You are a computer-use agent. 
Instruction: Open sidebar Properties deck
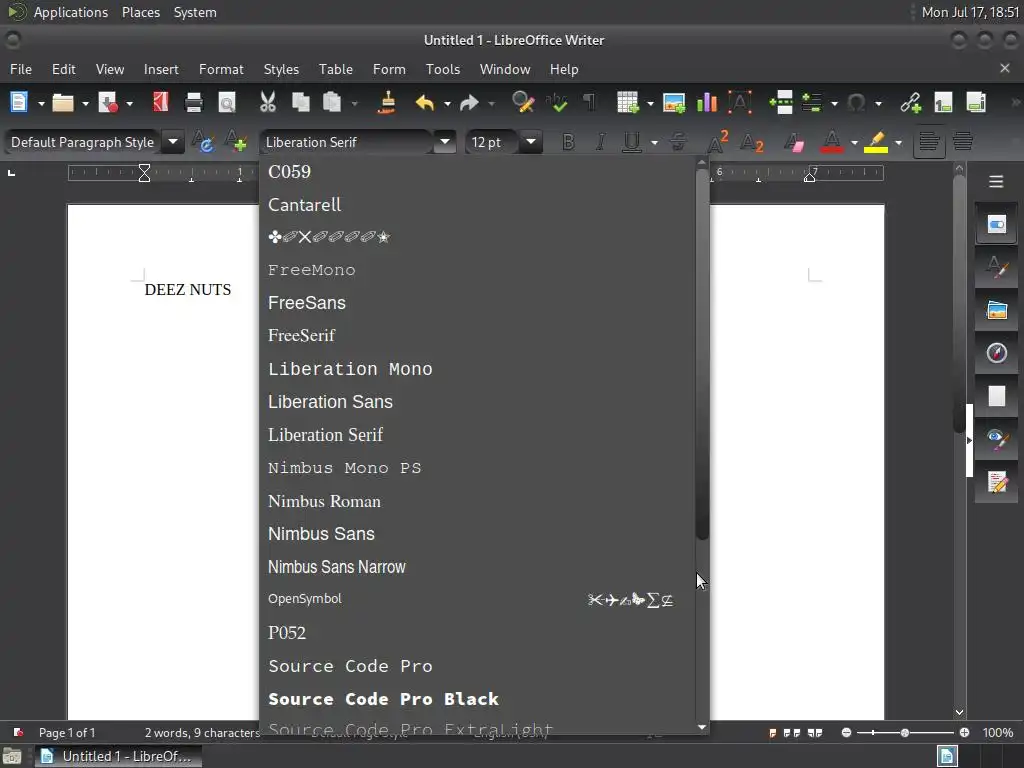996,224
